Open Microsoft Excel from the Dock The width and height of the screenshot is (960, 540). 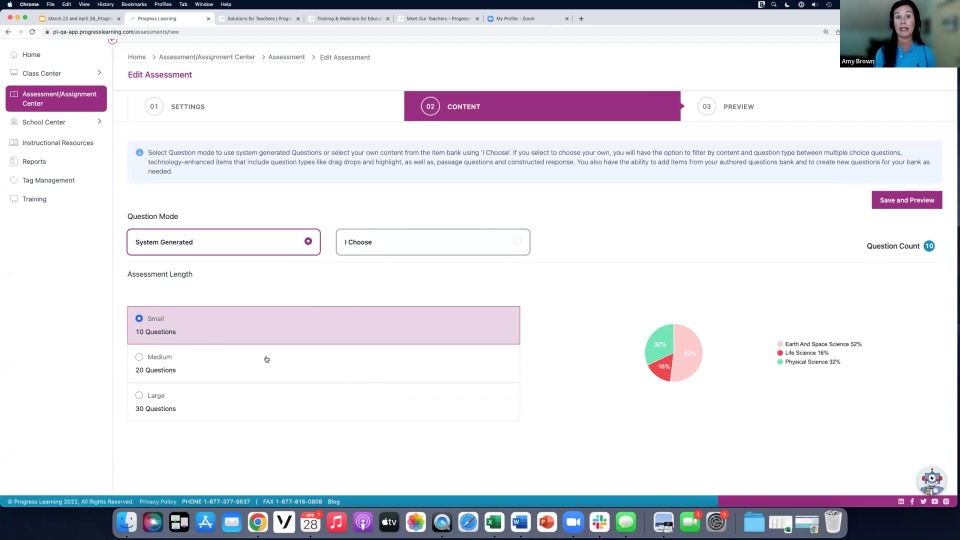coord(494,522)
